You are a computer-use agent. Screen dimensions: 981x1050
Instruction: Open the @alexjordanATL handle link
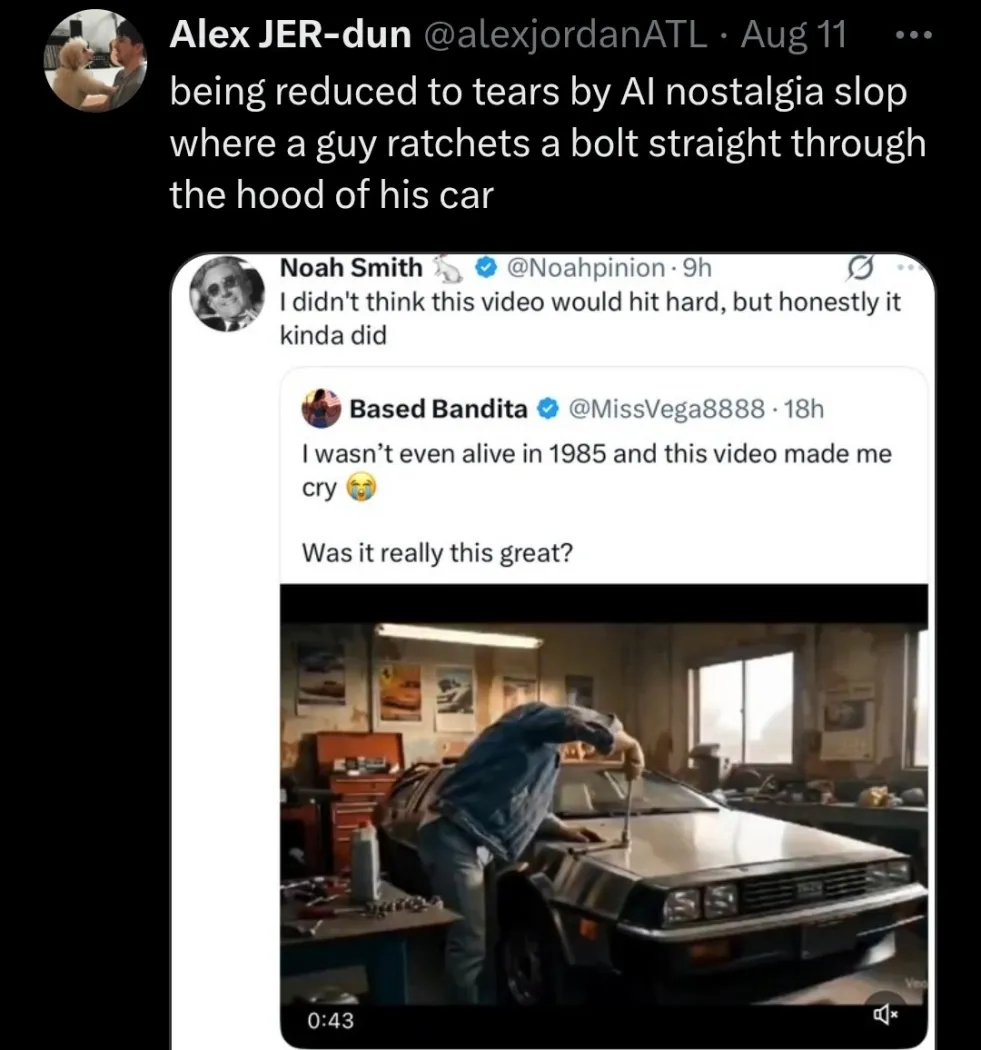pyautogui.click(x=564, y=34)
